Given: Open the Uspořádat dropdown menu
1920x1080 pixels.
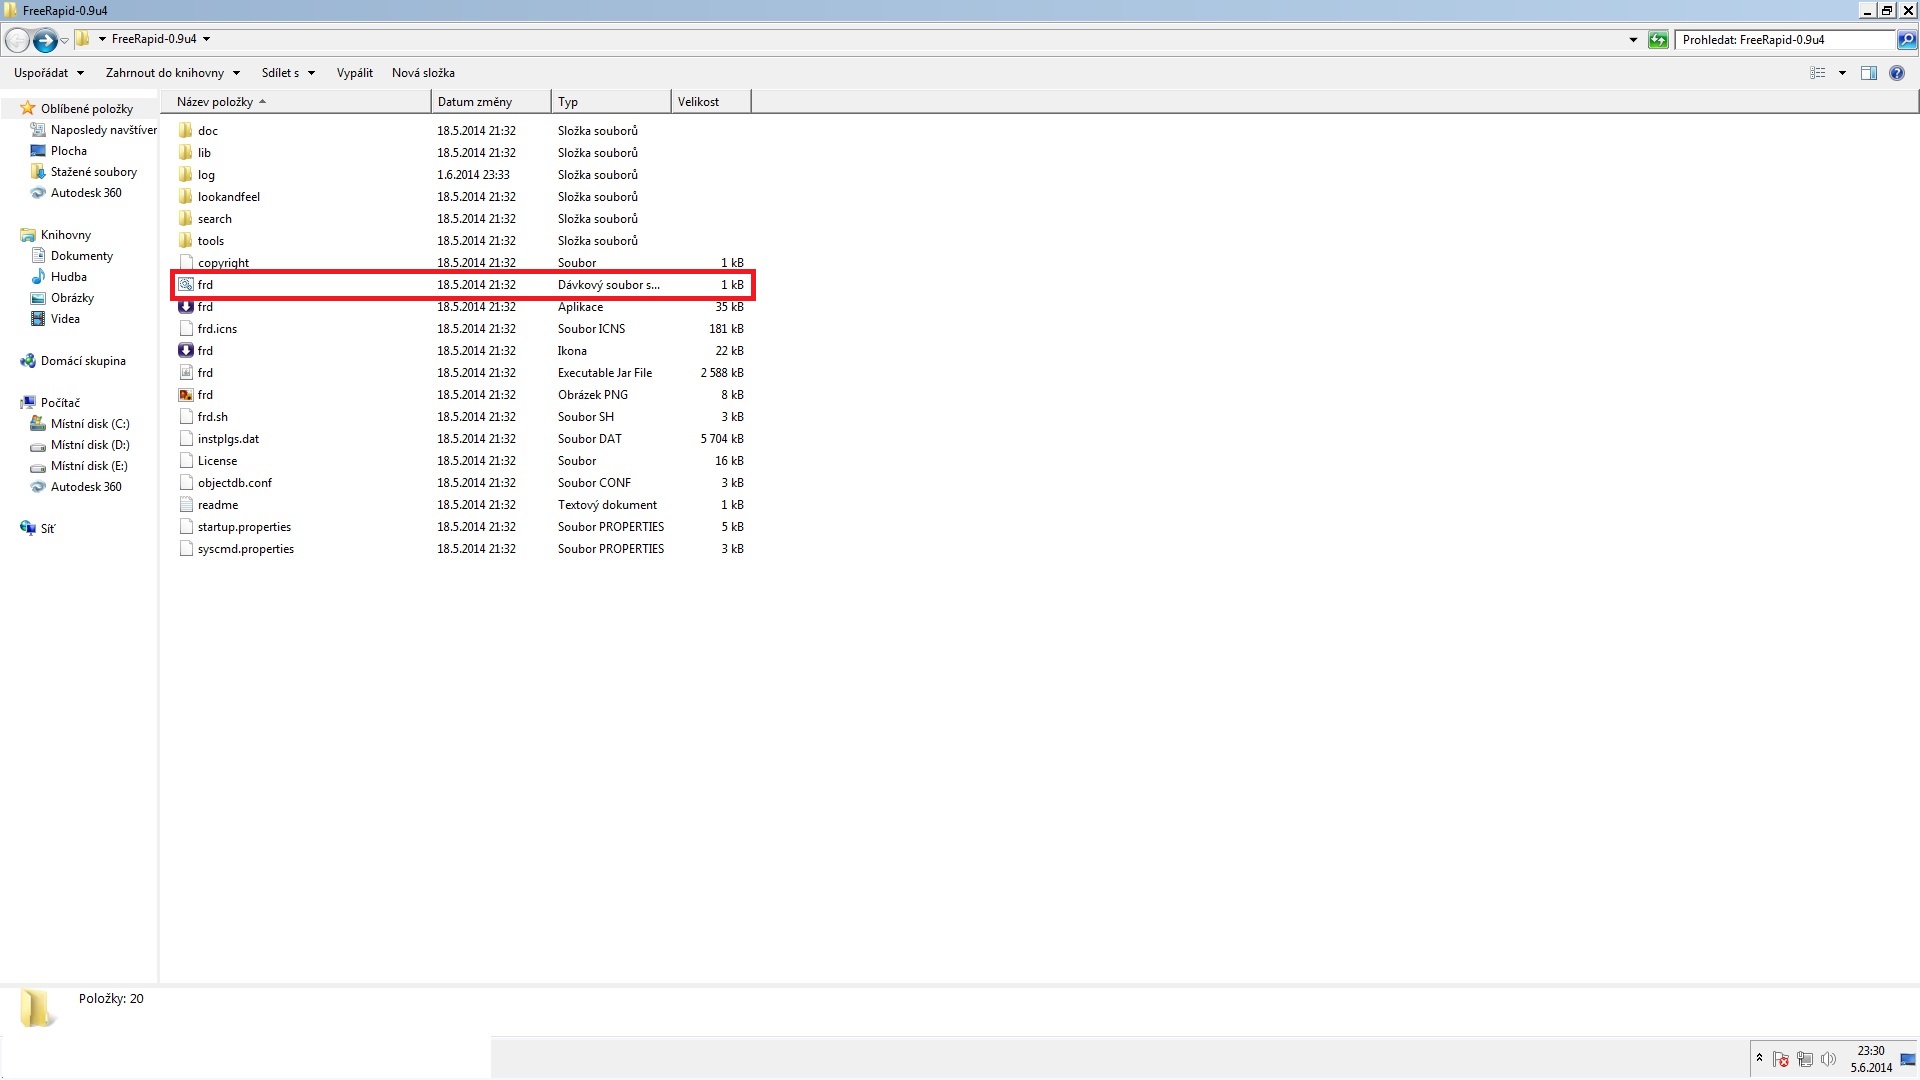Looking at the screenshot, I should (x=48, y=73).
